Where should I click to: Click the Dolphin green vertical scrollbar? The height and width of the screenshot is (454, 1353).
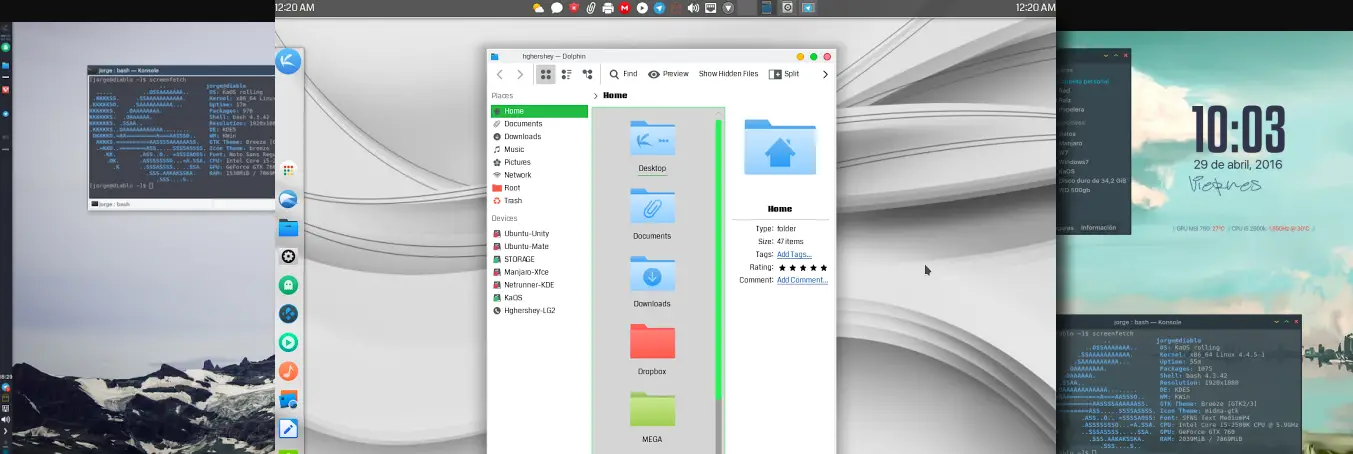[x=718, y=260]
